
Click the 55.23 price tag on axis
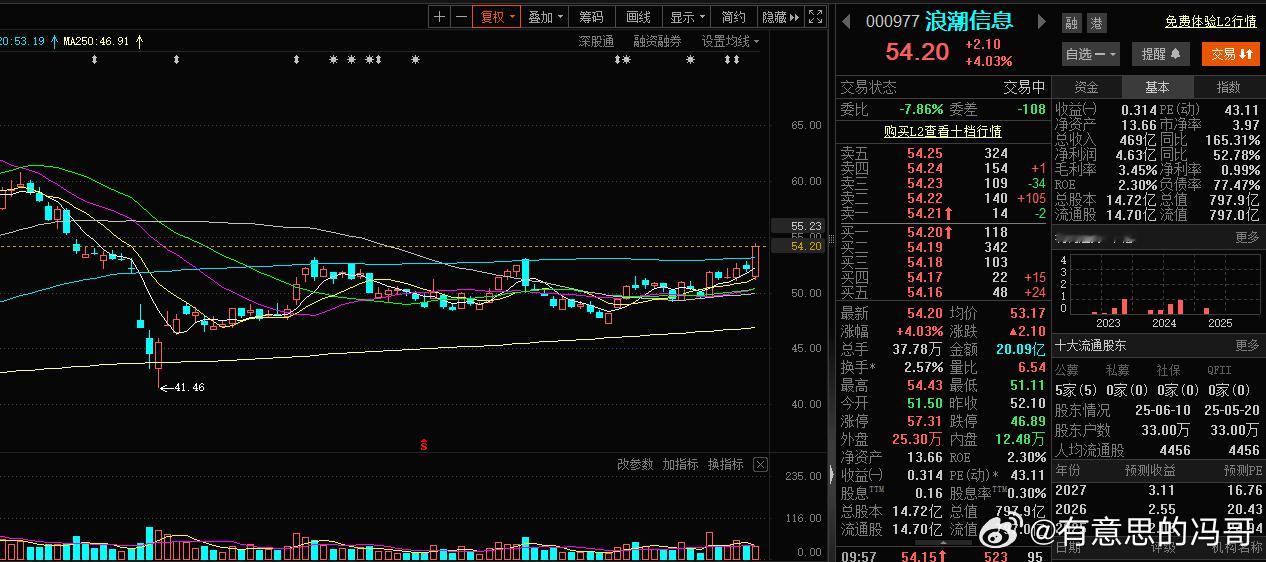pos(797,227)
